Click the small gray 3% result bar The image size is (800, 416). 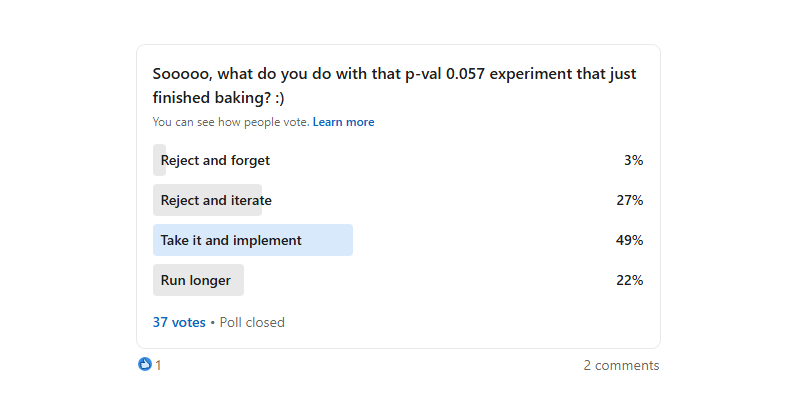click(x=157, y=160)
